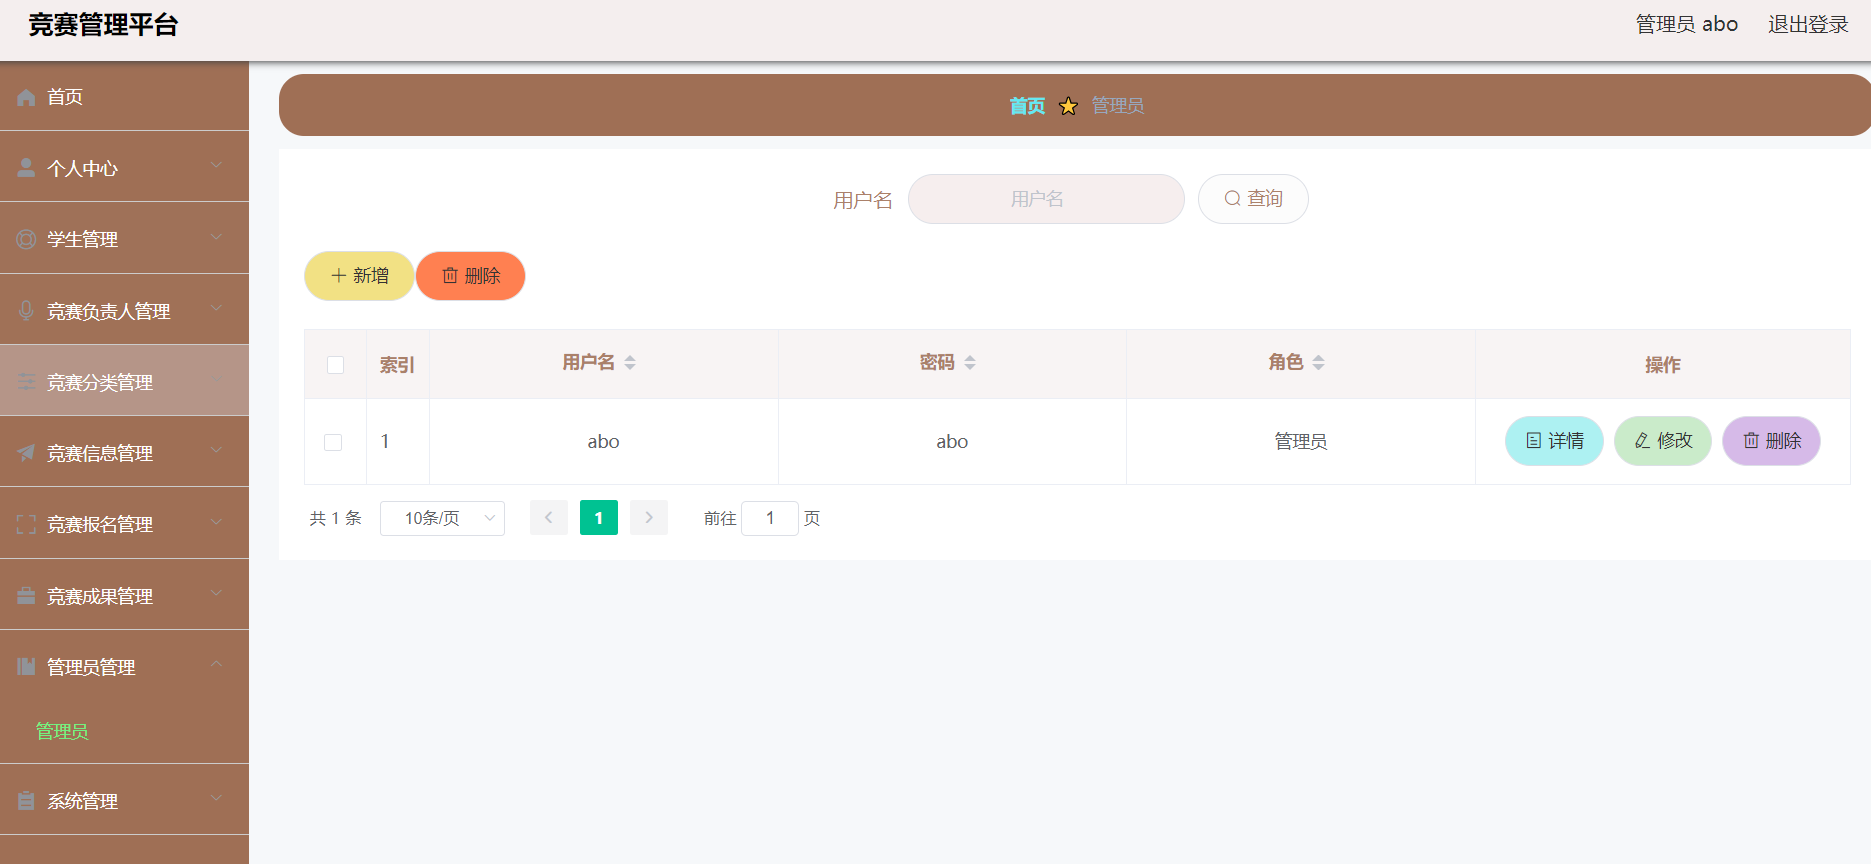
Task: Click the sliders icon beside 竞赛分类管理
Action: coord(27,382)
